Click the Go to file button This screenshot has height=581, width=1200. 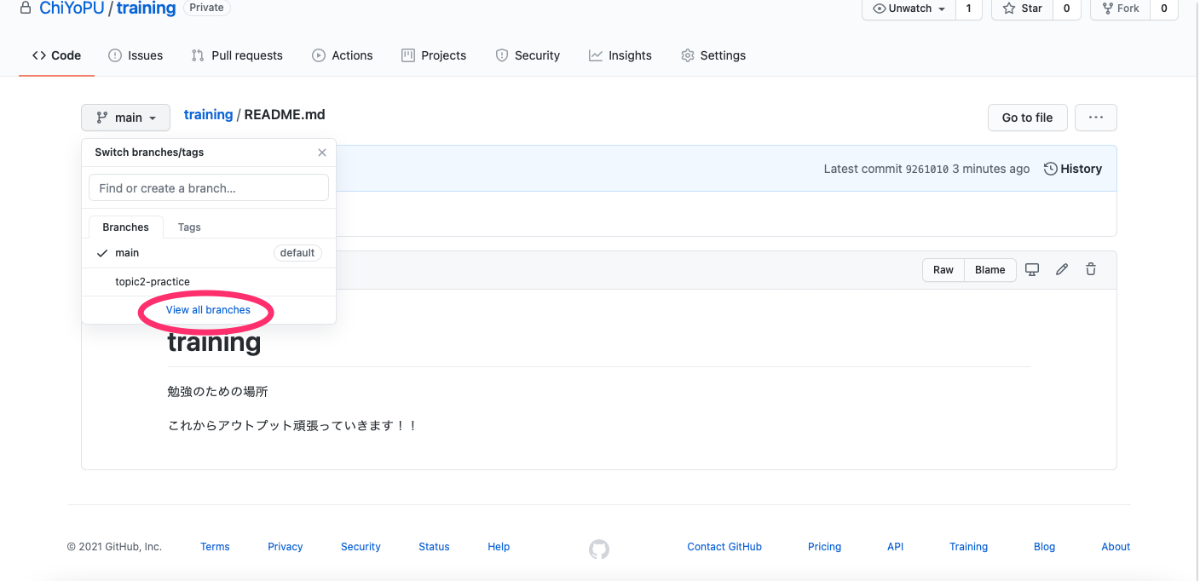[1027, 118]
